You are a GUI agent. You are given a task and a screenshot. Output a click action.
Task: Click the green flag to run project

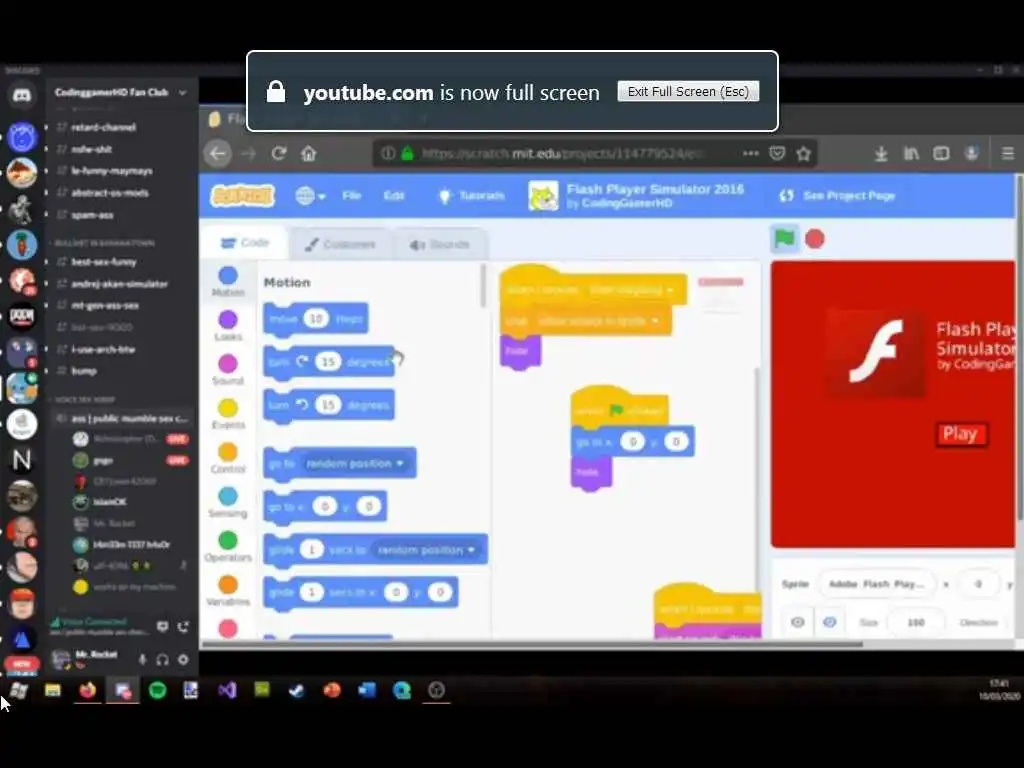coord(784,239)
